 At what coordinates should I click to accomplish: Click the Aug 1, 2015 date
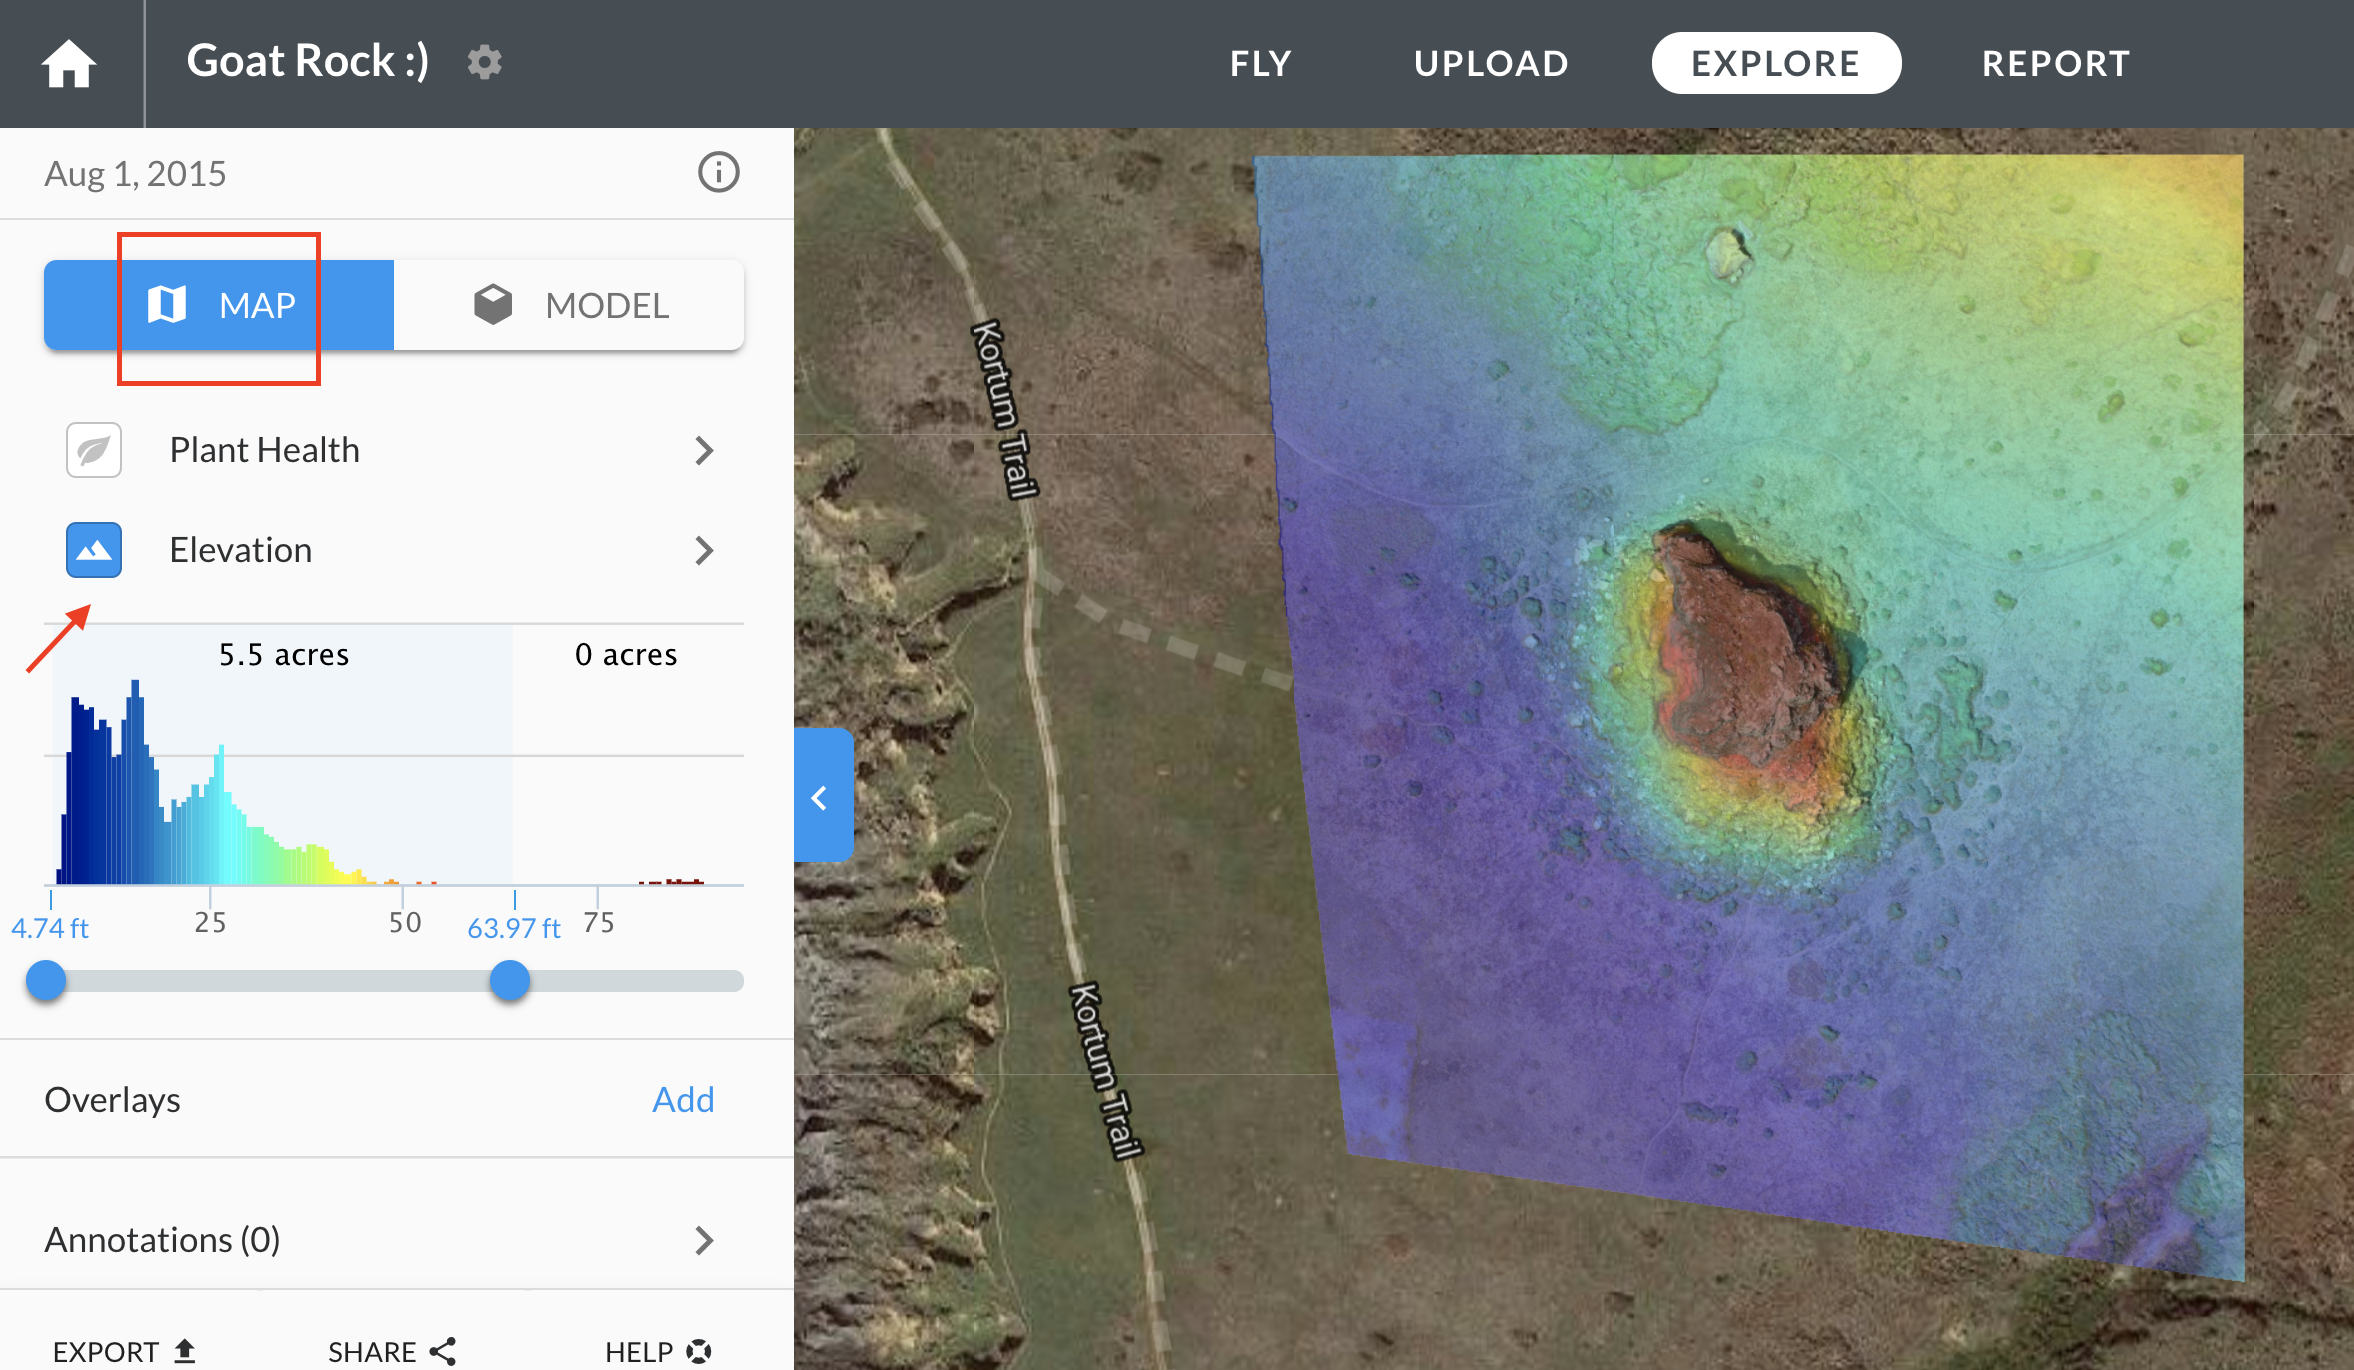[x=135, y=174]
